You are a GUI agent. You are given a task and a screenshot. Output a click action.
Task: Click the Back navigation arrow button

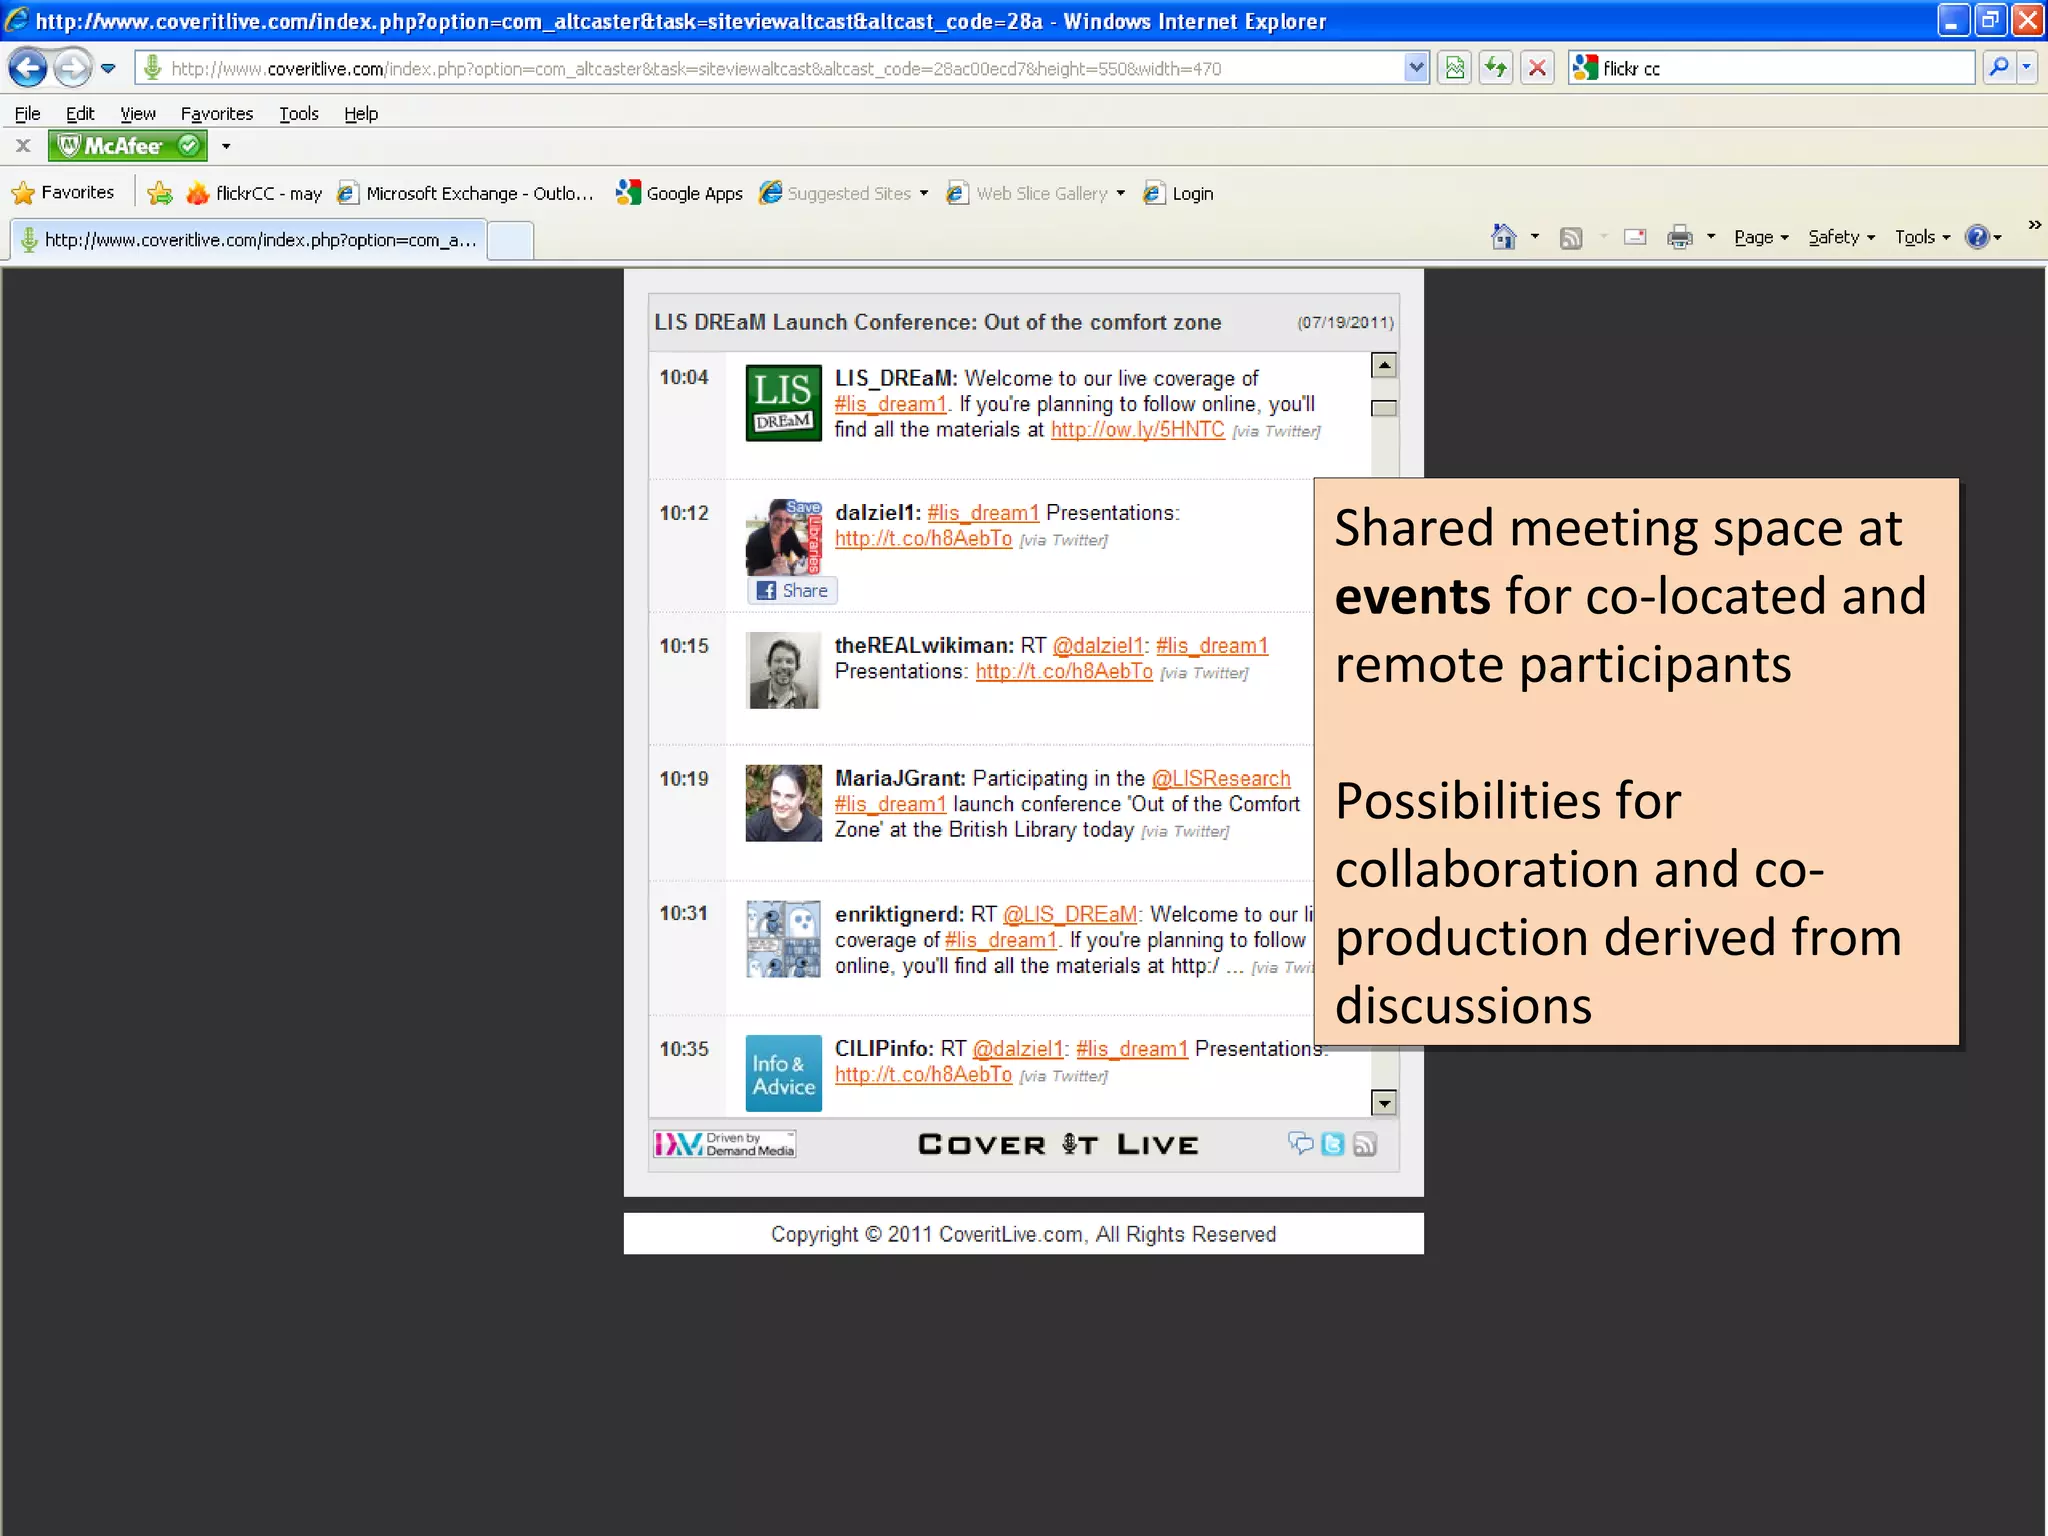point(28,69)
